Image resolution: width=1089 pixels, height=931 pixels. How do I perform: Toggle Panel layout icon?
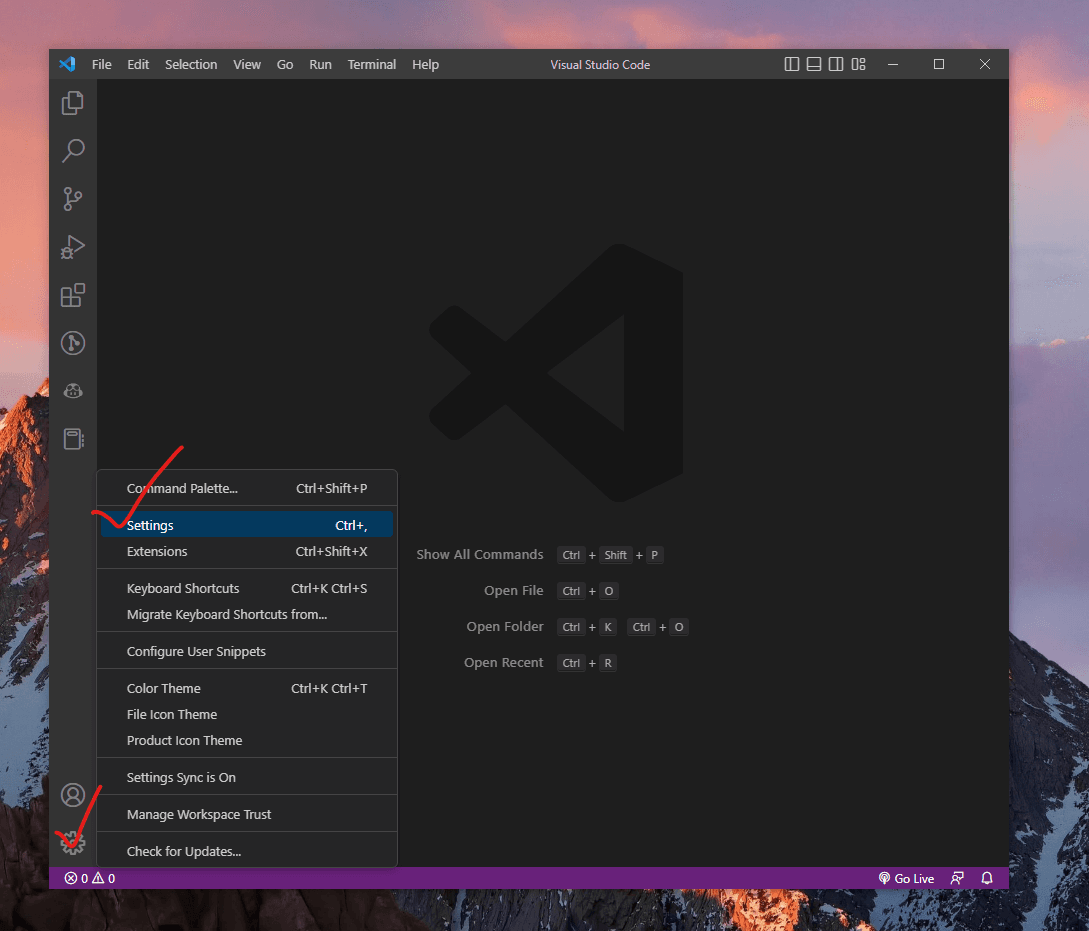coord(814,65)
